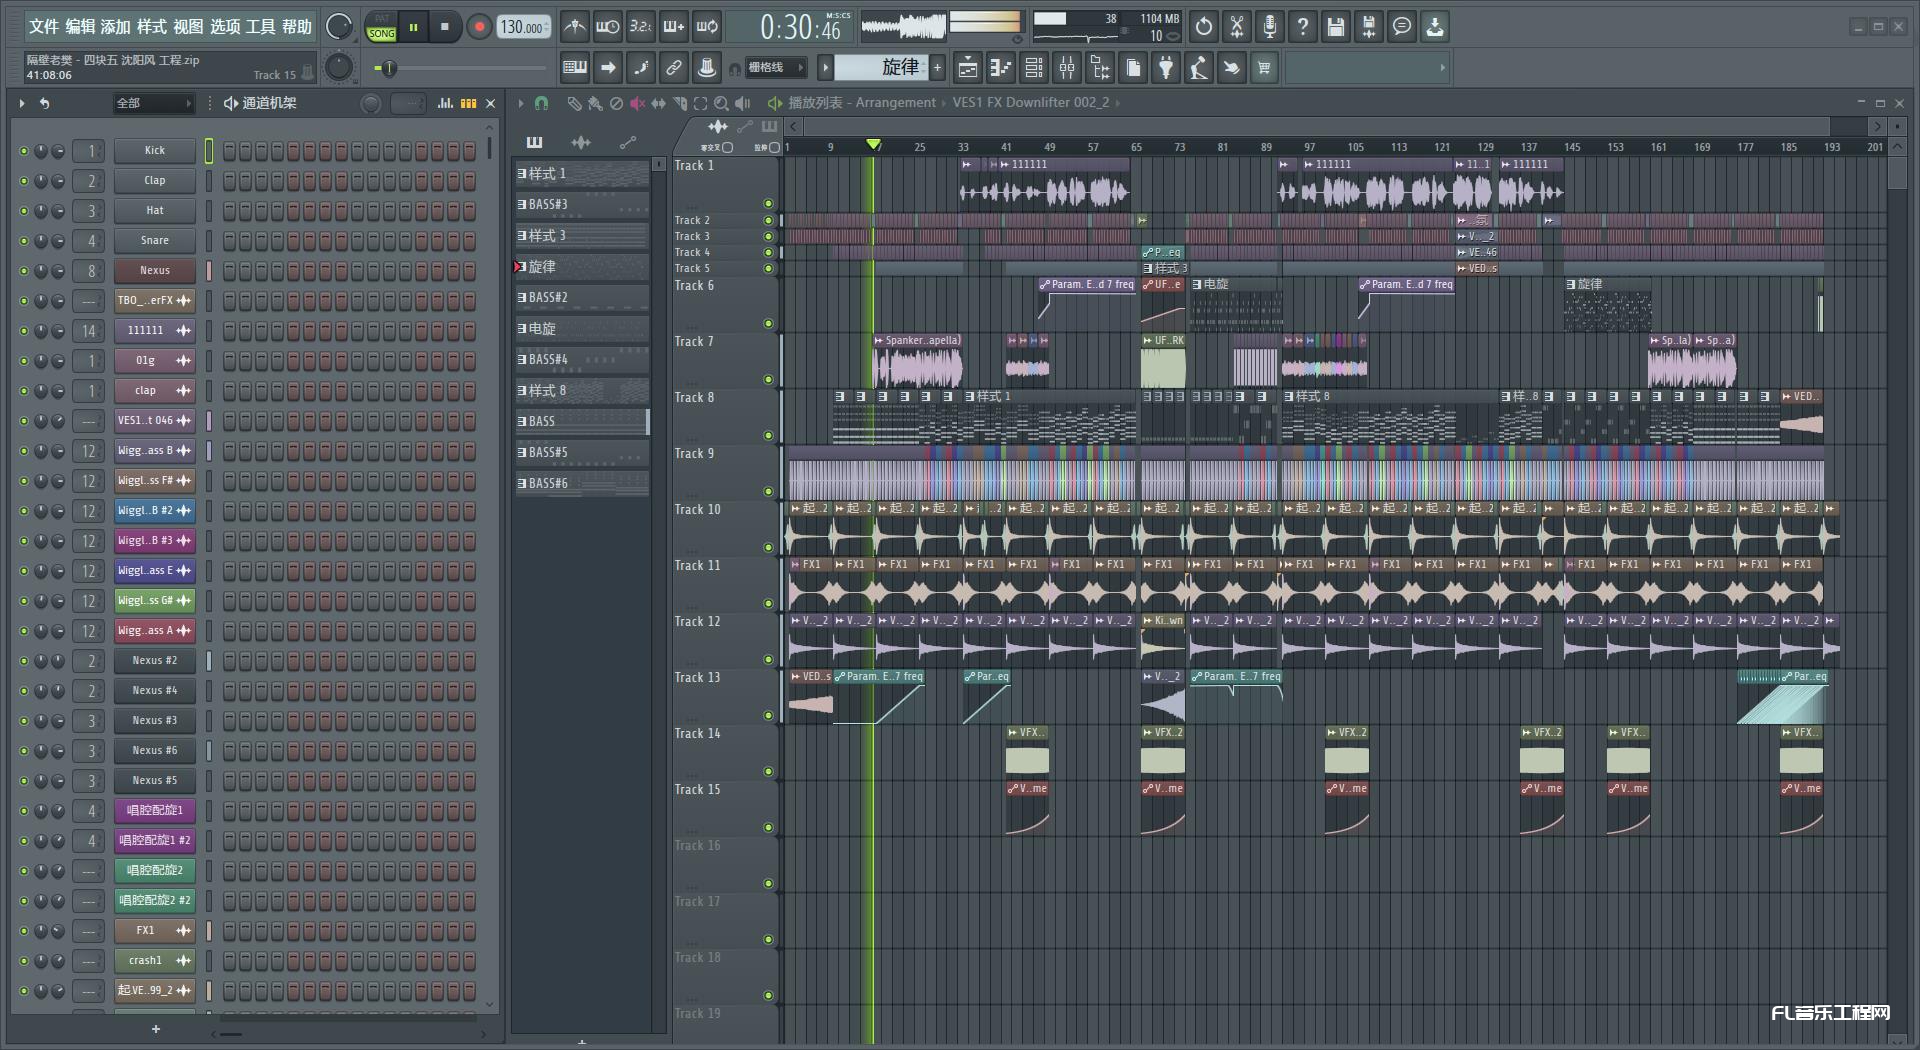
Task: Click the Nexus channel button
Action: [154, 271]
